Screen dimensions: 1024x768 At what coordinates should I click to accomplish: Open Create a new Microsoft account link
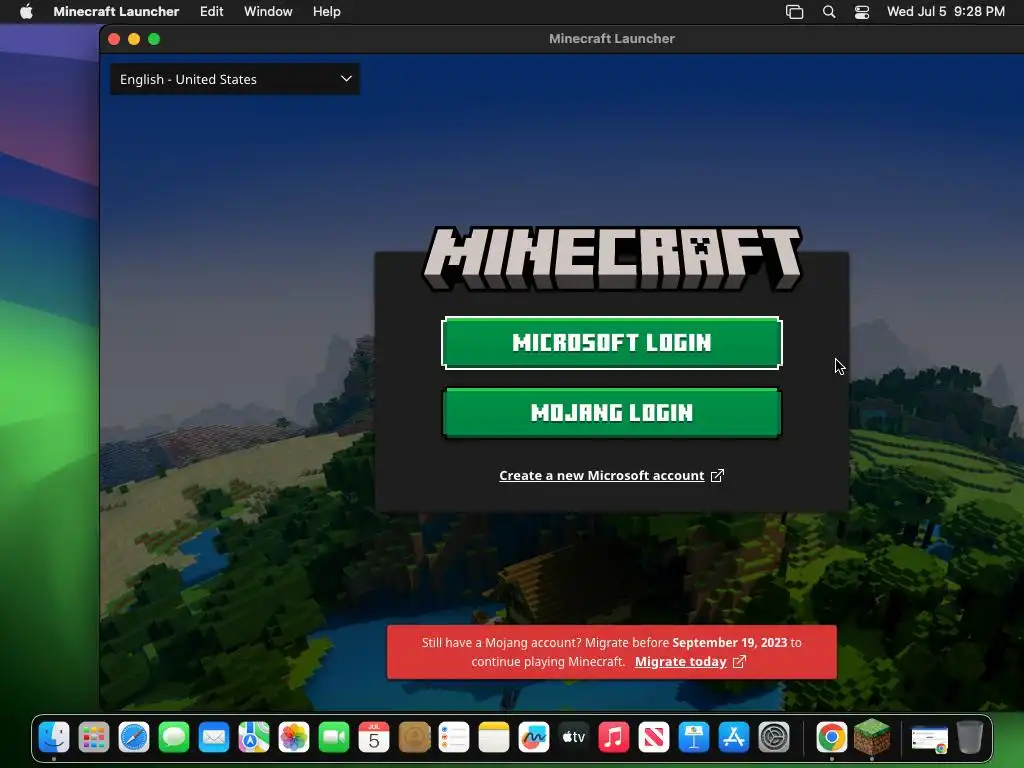click(x=601, y=475)
